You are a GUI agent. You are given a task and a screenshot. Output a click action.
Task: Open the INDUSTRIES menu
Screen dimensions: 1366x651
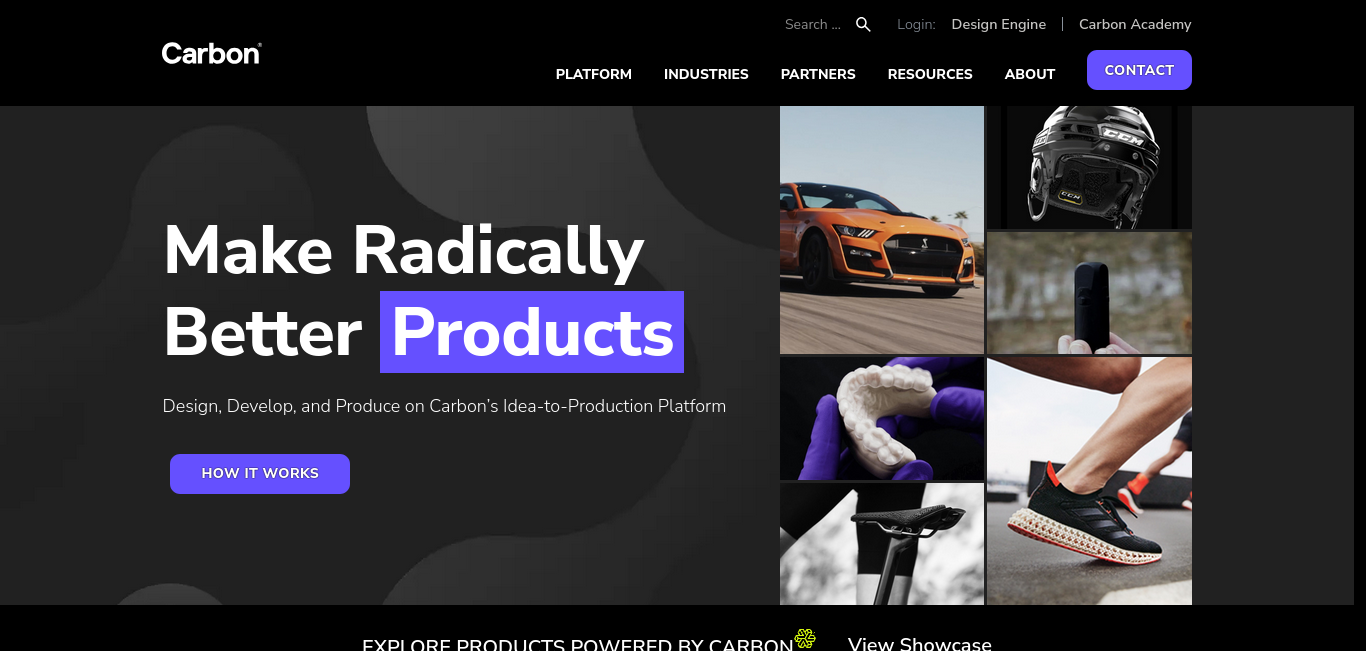click(706, 74)
